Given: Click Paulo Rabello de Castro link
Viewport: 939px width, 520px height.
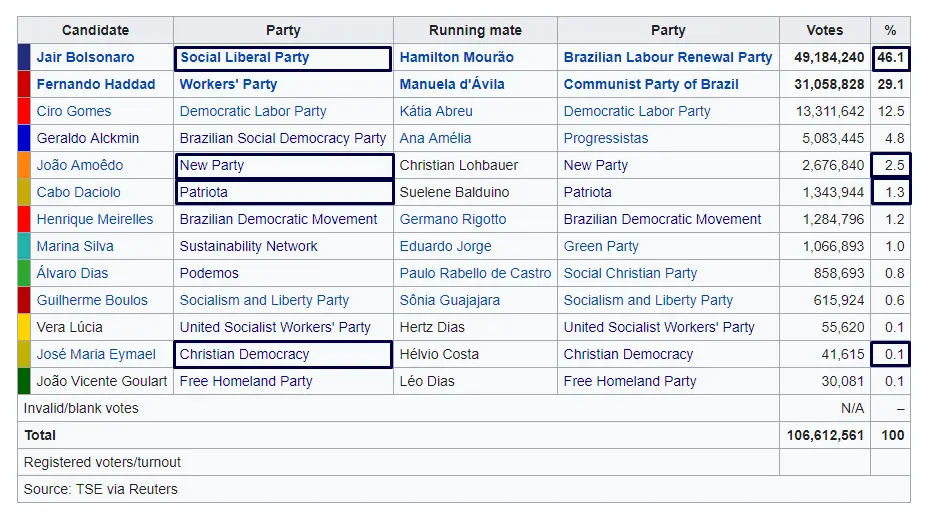Looking at the screenshot, I should pyautogui.click(x=475, y=273).
